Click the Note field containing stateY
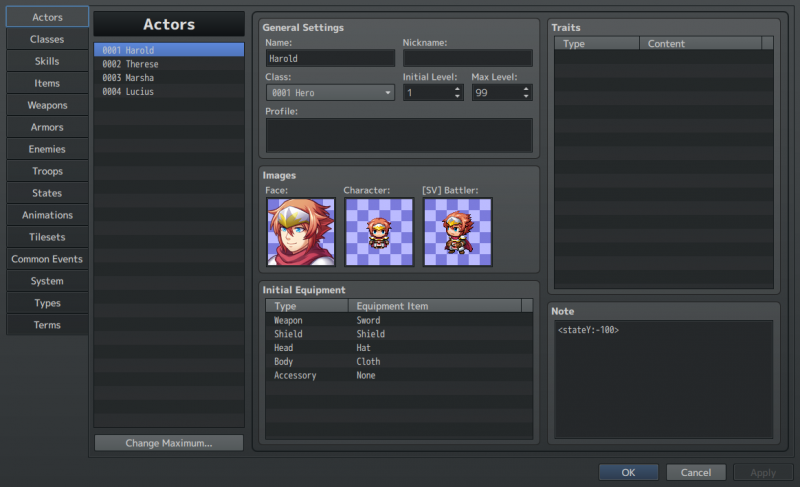 tap(663, 379)
